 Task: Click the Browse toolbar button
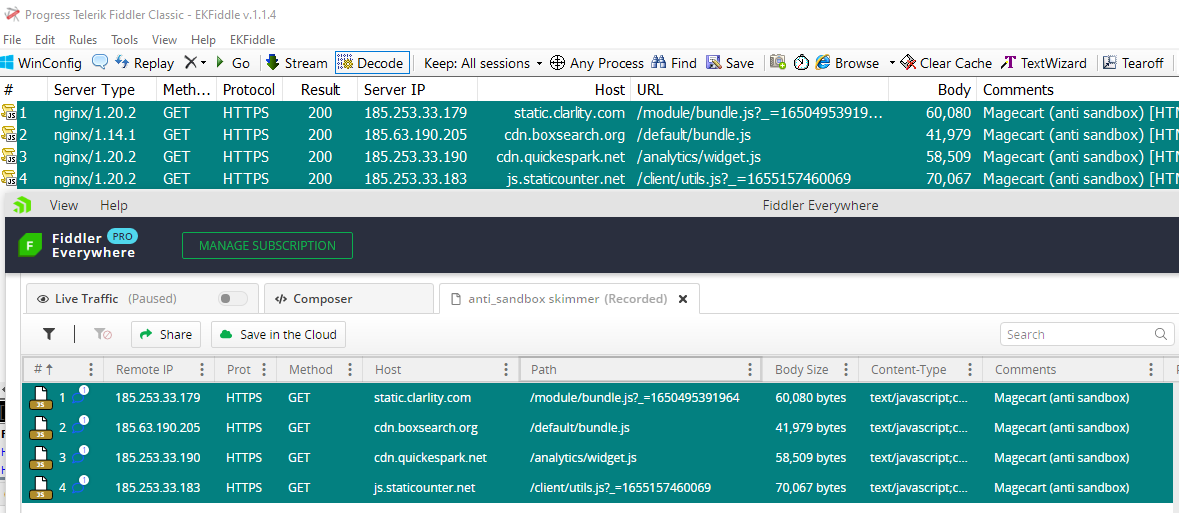tap(847, 63)
